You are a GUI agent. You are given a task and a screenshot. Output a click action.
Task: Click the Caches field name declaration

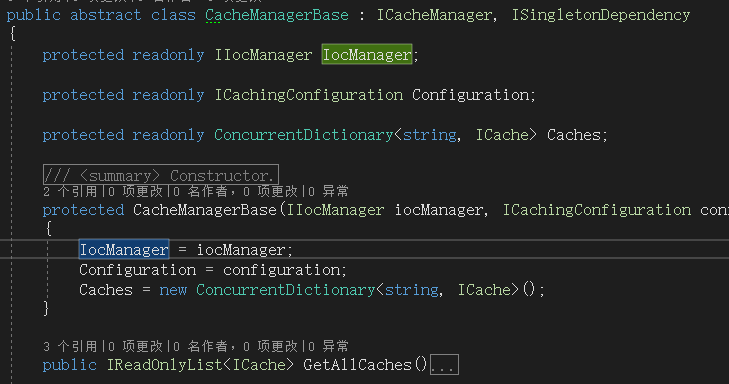click(x=574, y=135)
